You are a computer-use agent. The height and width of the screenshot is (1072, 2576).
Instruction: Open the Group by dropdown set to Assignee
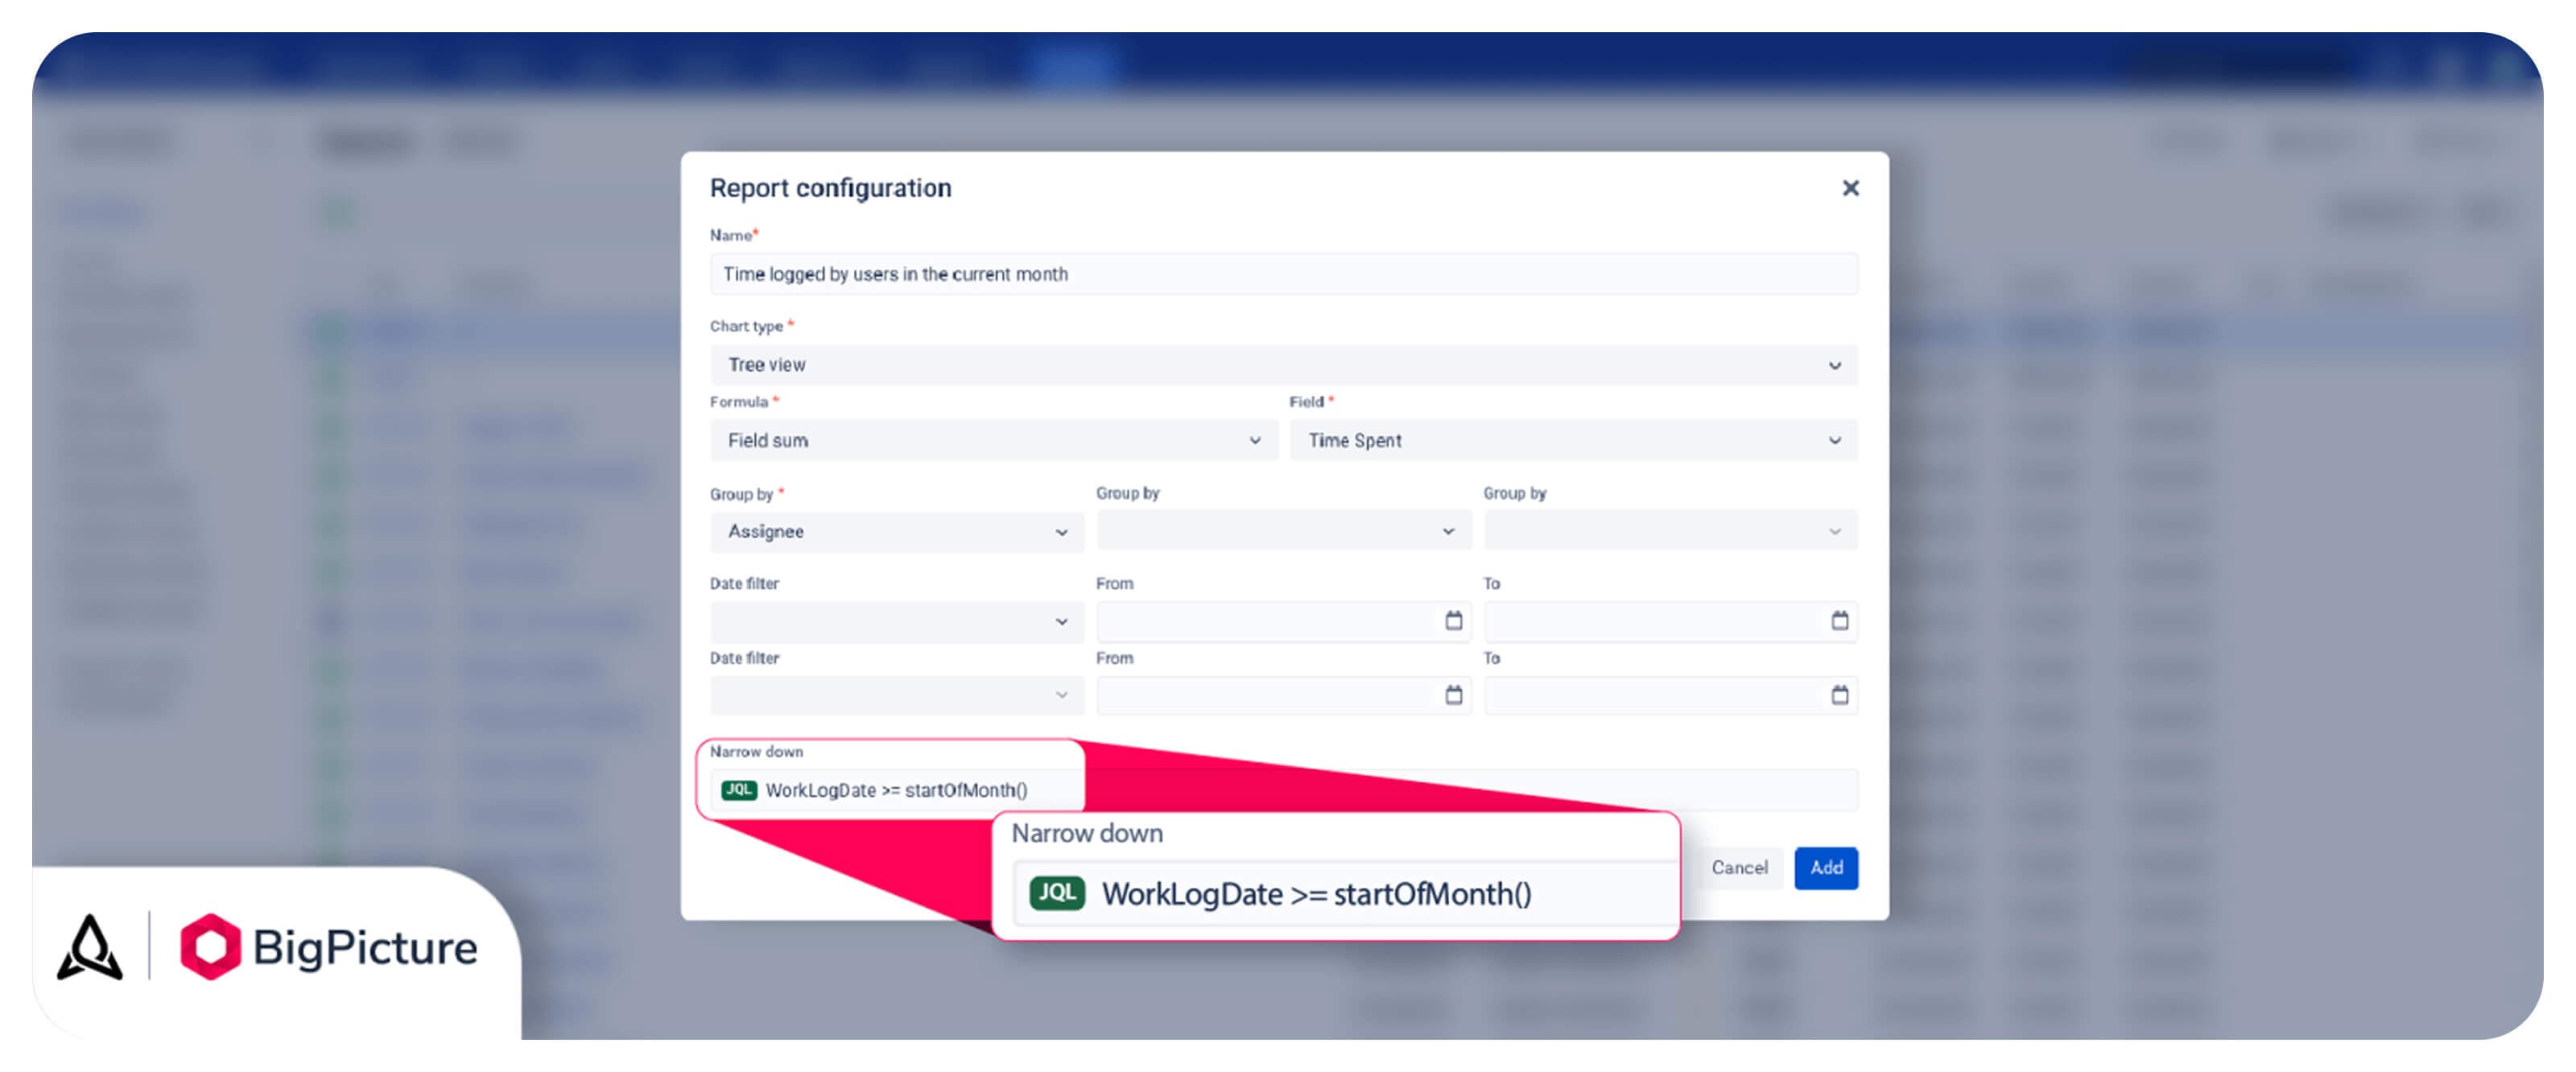click(897, 531)
